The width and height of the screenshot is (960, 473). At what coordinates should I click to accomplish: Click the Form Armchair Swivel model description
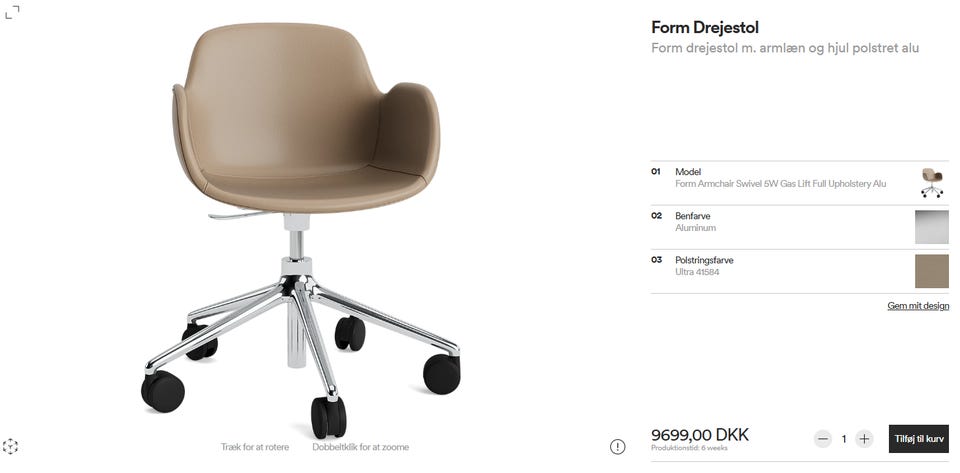(781, 184)
